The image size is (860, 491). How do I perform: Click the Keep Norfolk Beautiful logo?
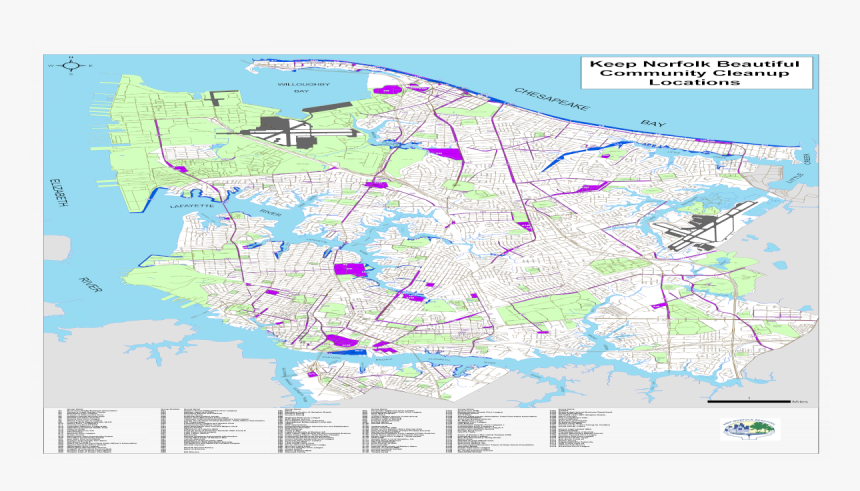point(750,429)
